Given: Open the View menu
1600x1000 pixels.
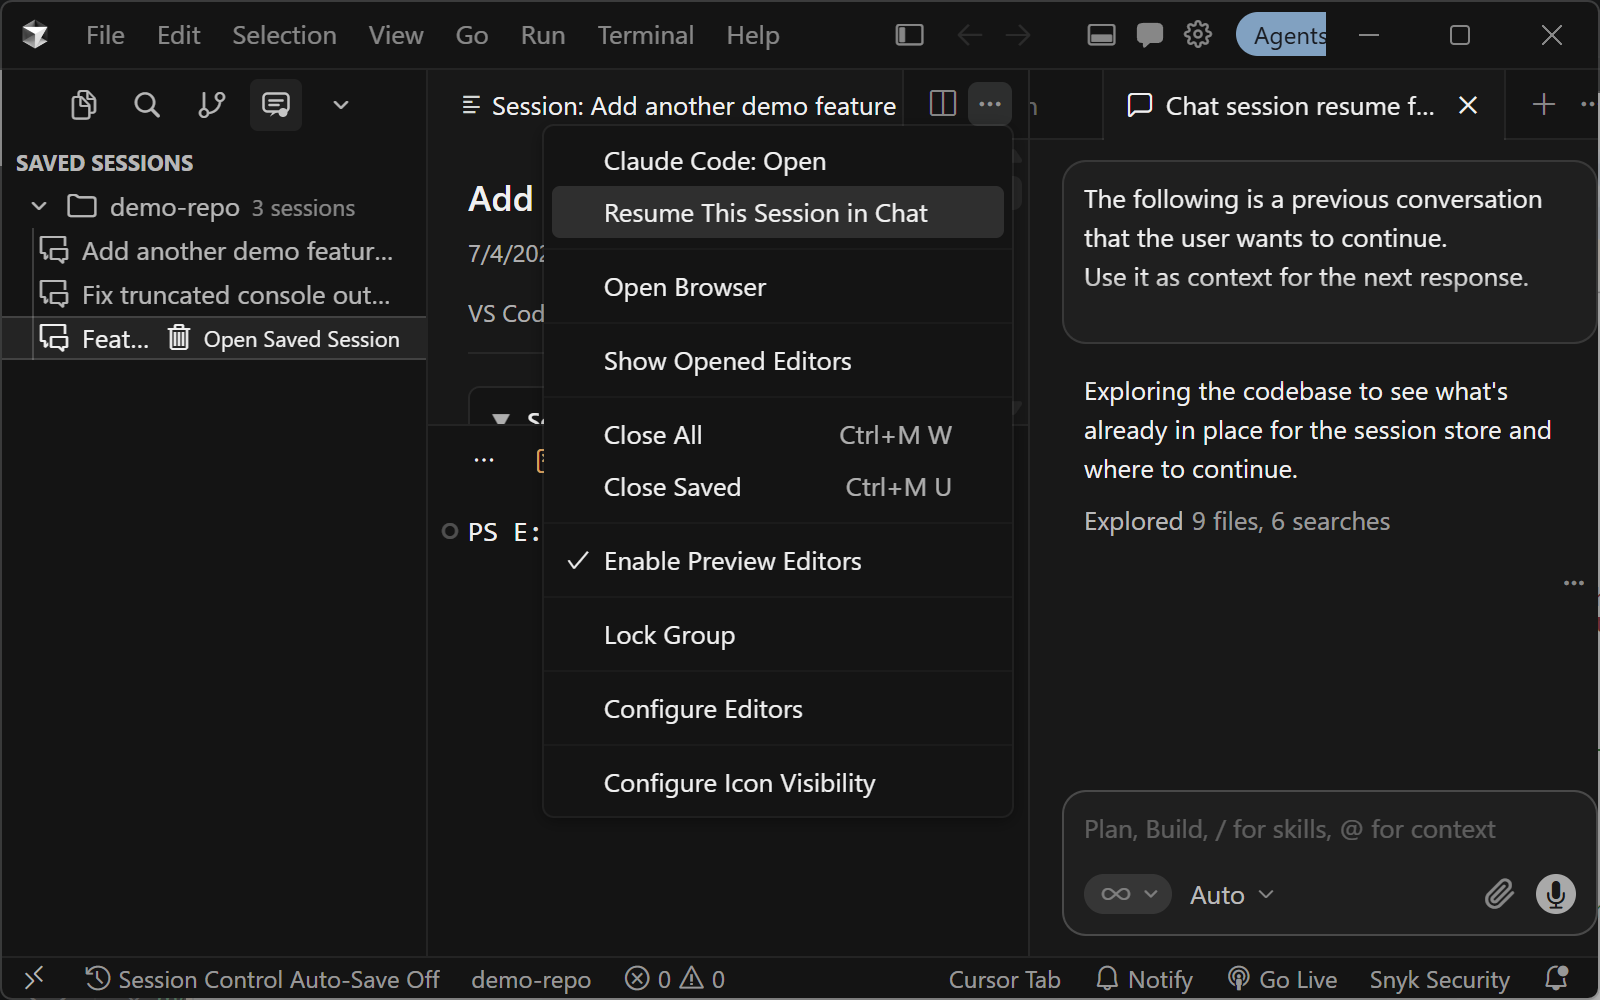Looking at the screenshot, I should coord(396,35).
